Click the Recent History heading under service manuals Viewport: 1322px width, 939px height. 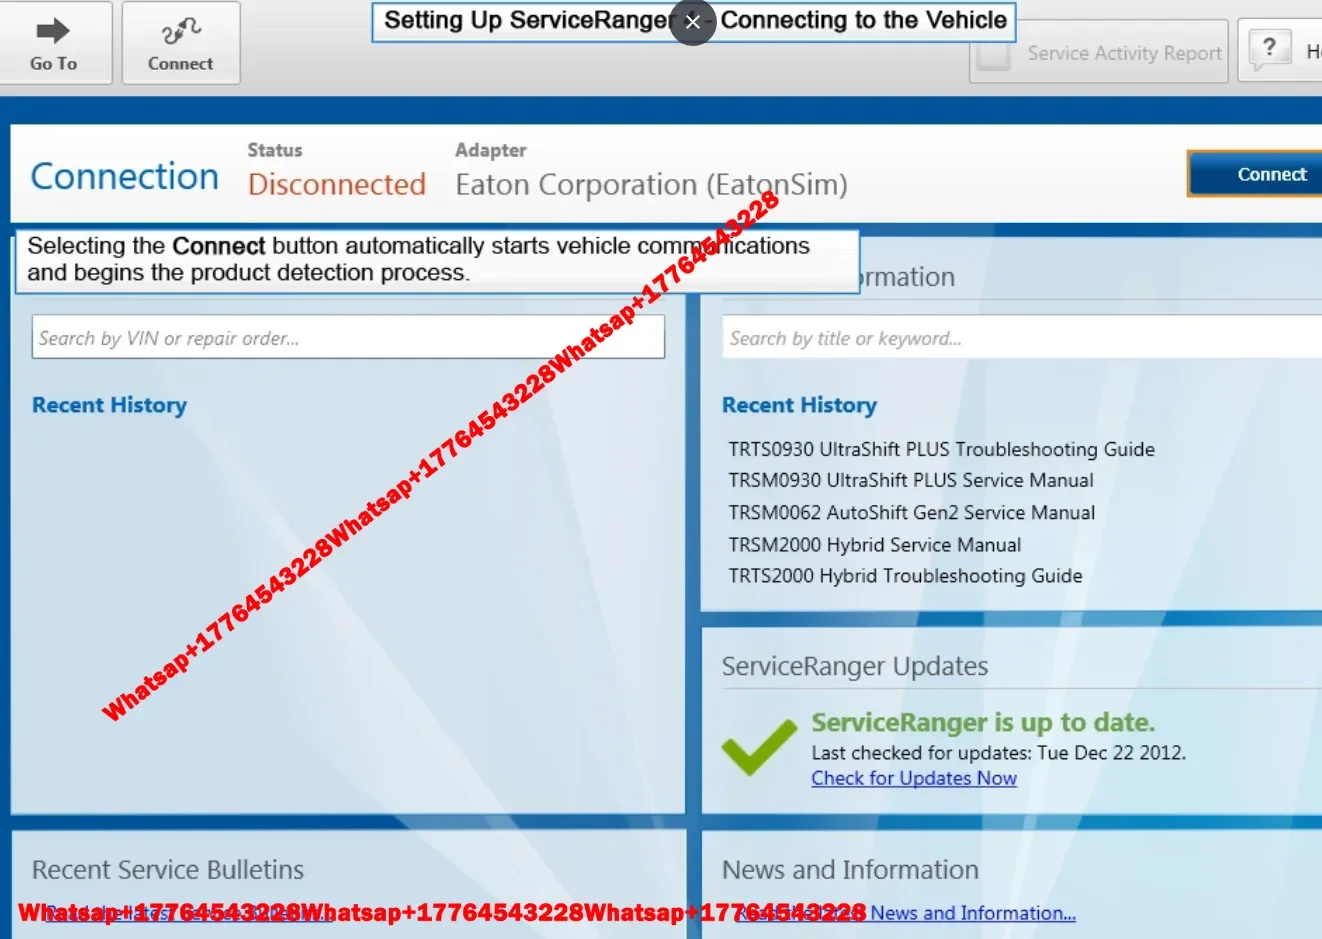(799, 405)
